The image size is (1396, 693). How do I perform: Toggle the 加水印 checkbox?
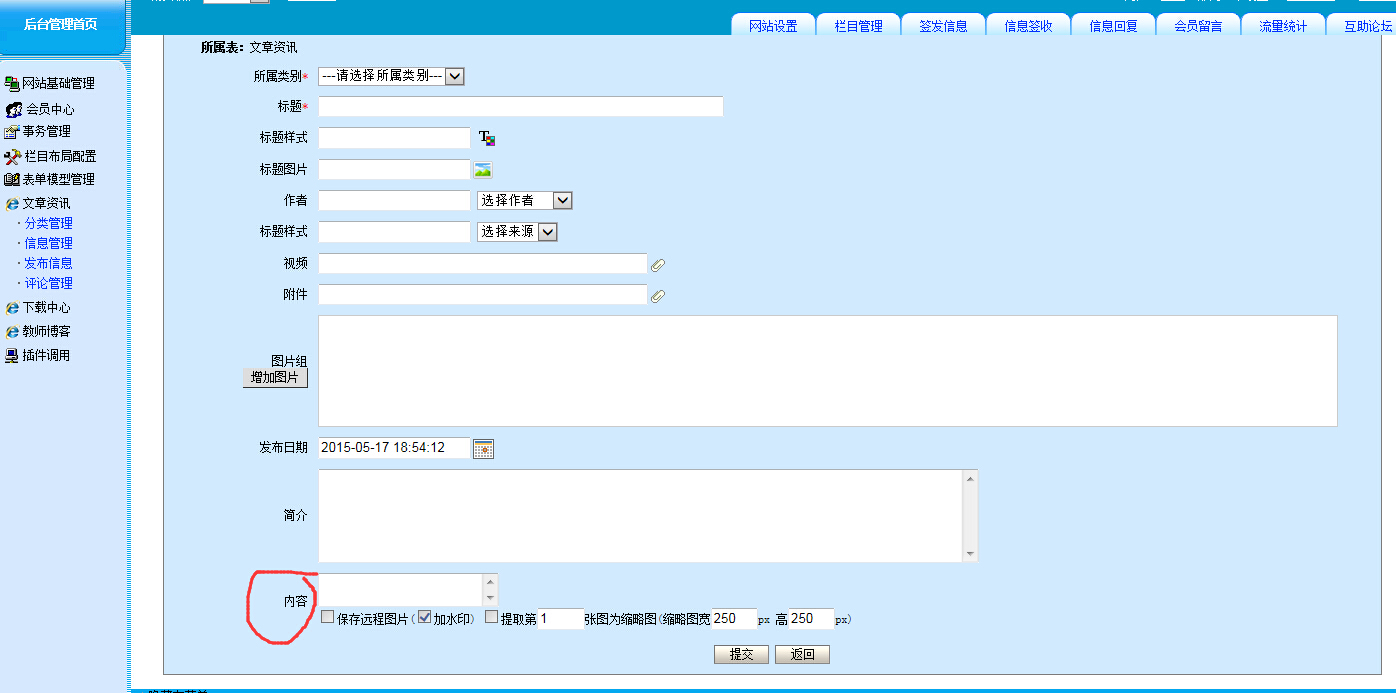click(424, 617)
